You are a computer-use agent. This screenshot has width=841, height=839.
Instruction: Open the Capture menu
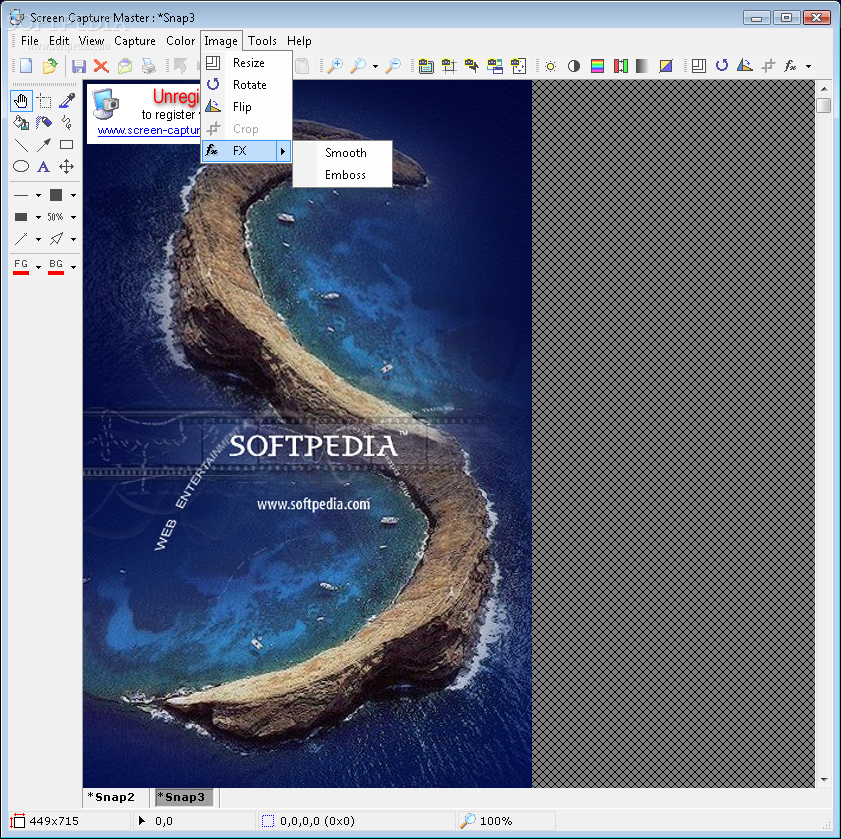[x=135, y=41]
